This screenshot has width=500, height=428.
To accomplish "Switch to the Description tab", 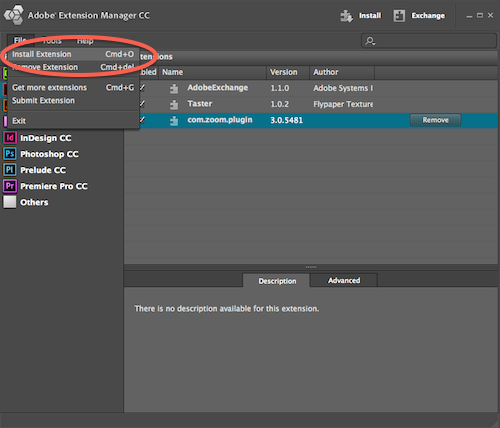I will click(x=277, y=281).
